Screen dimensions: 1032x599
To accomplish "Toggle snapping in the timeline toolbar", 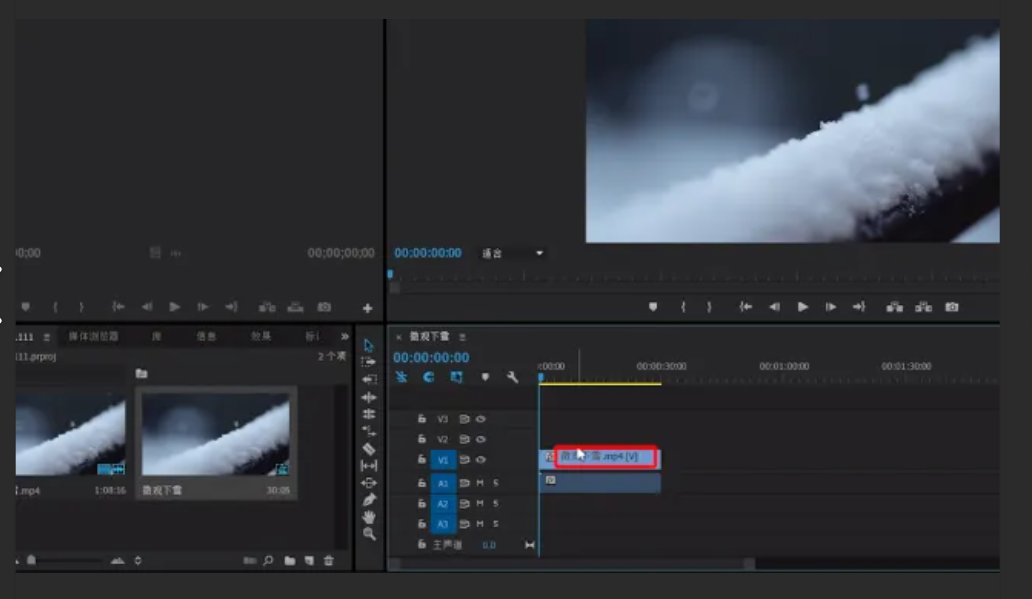I will click(x=401, y=377).
